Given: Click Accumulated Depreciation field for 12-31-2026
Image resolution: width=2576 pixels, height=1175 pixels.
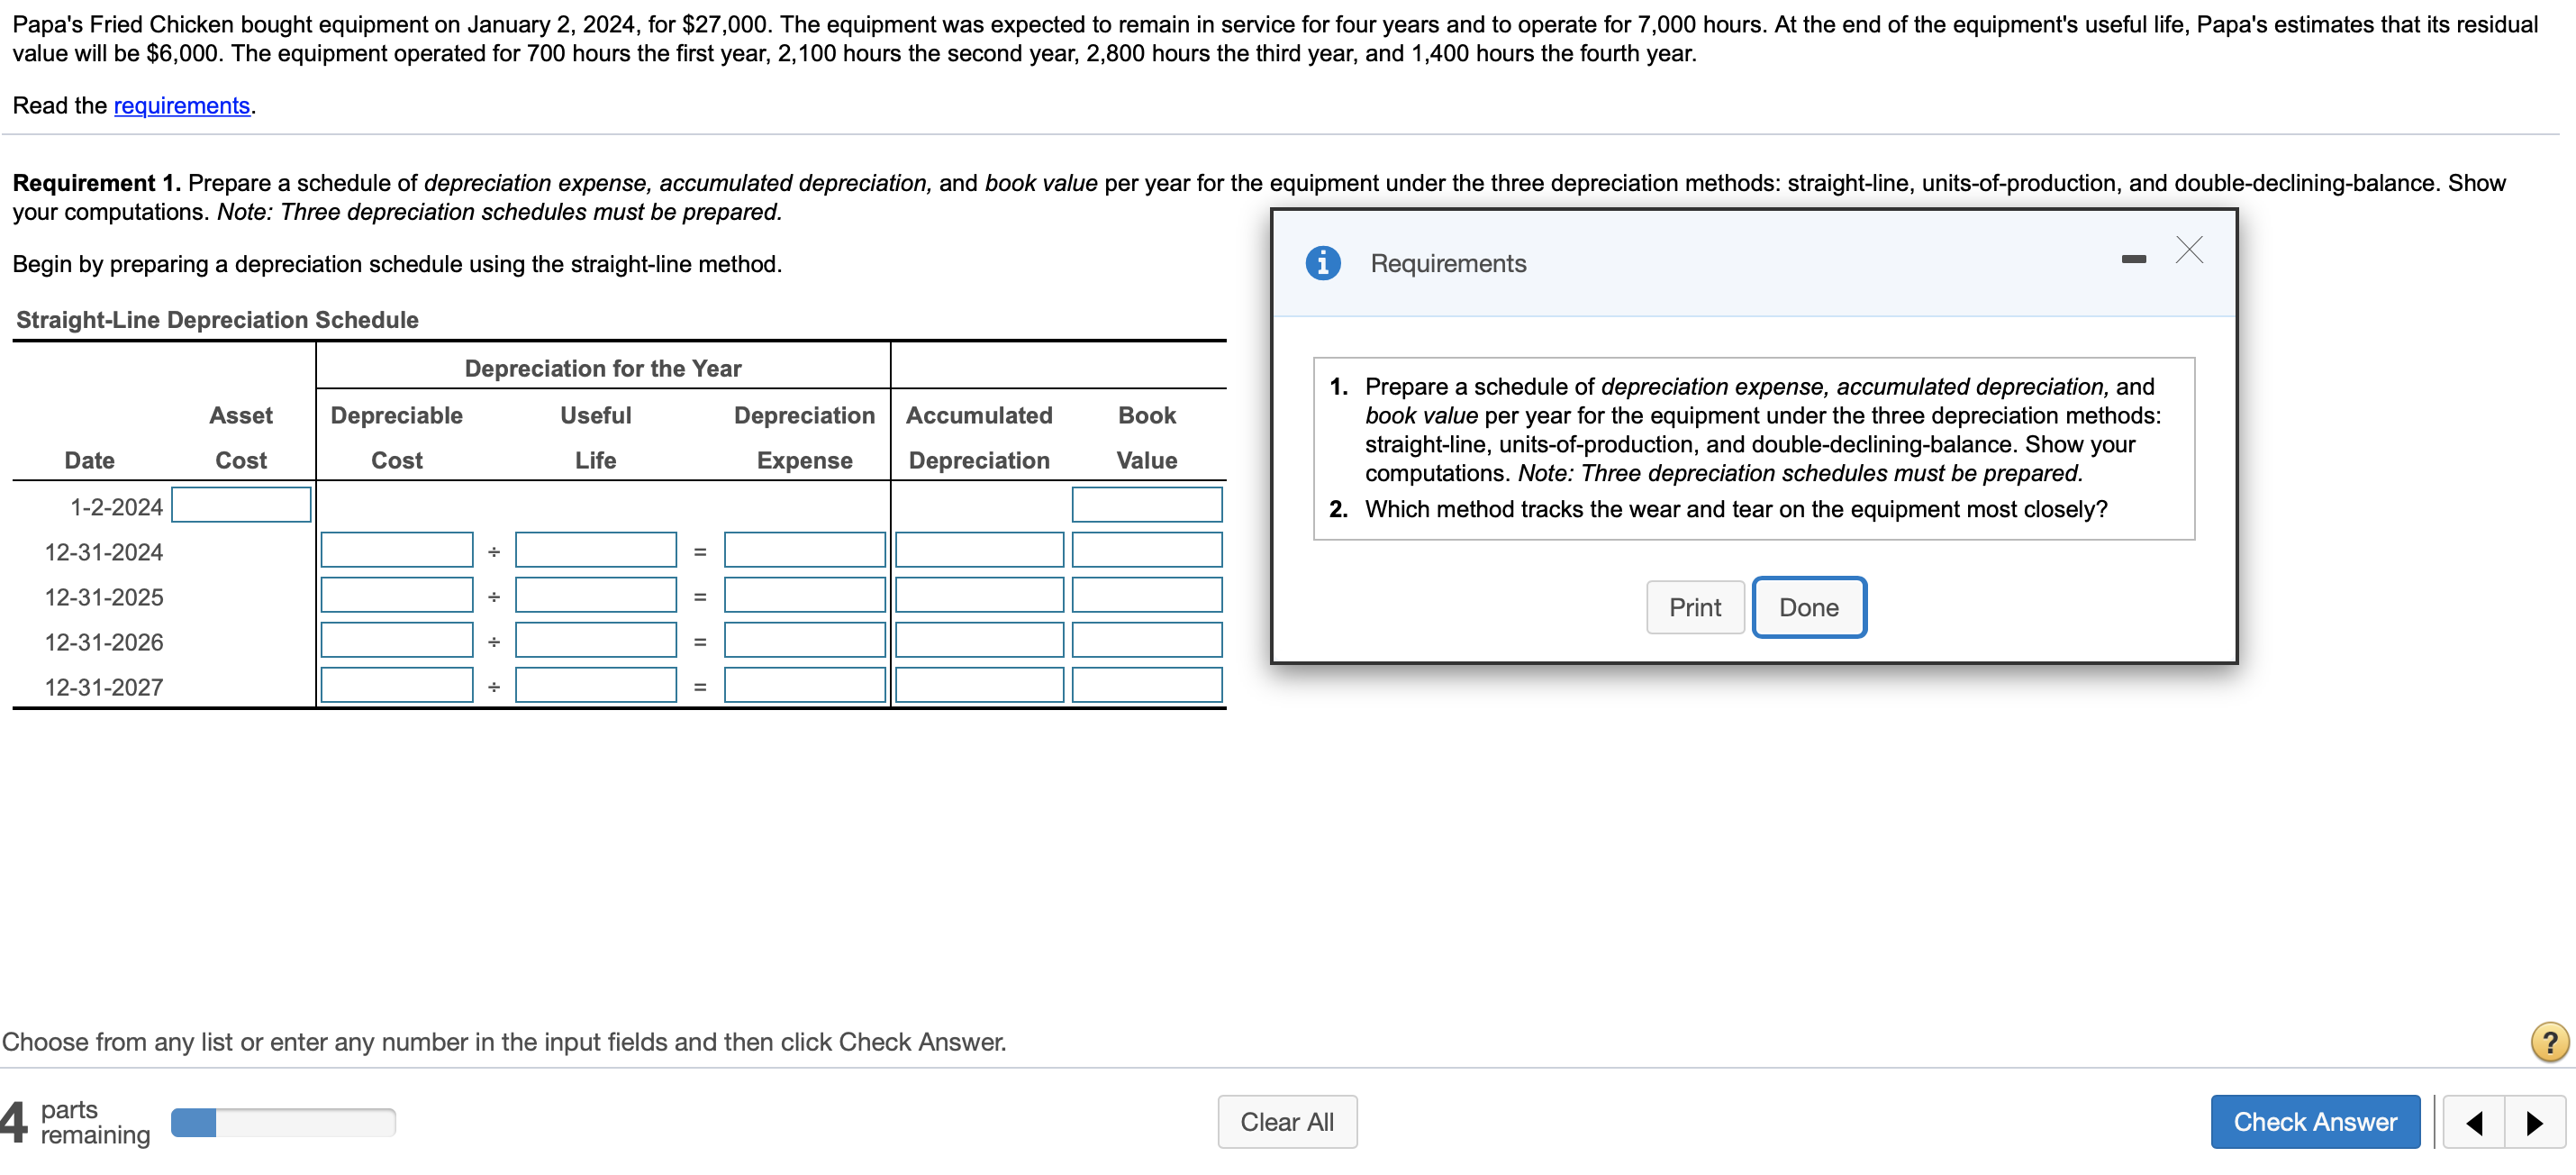Looking at the screenshot, I should pos(980,640).
